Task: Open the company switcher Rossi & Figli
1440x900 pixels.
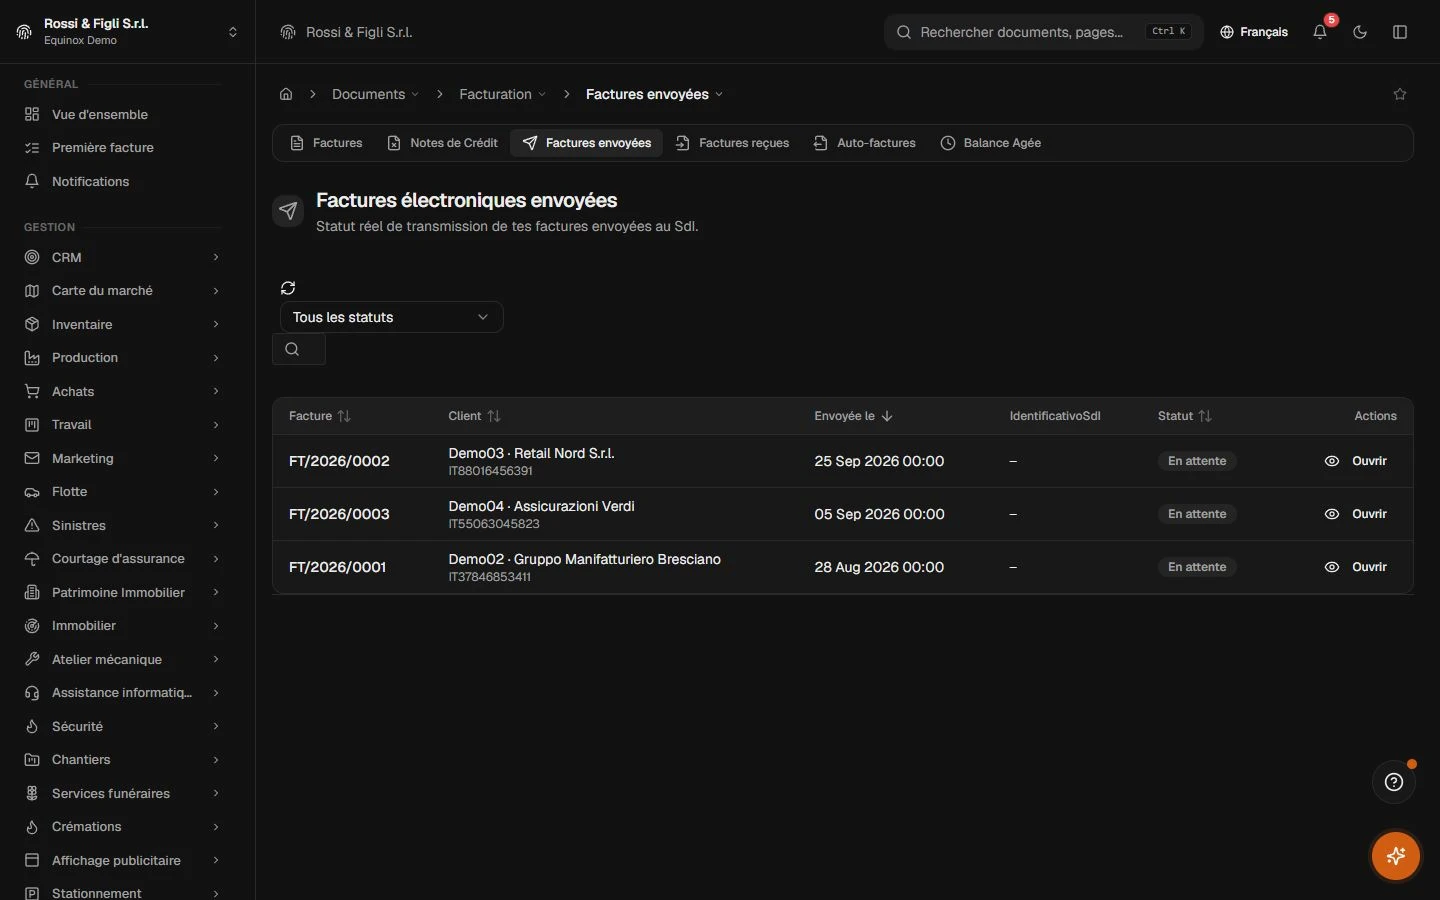Action: [128, 32]
